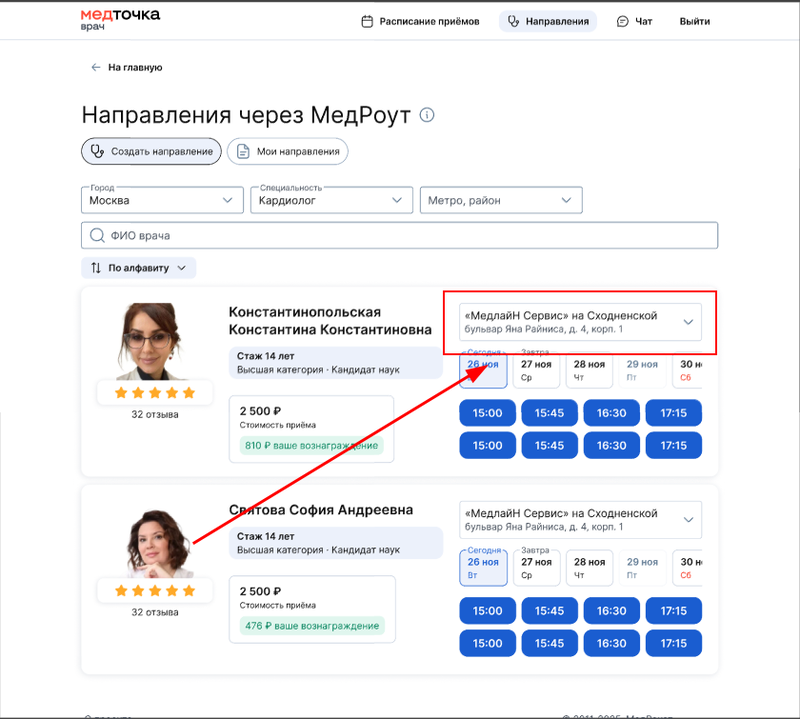Screen dimensions: 800x719
Task: Click the five-star rating under Святова's photo
Action: point(154,591)
